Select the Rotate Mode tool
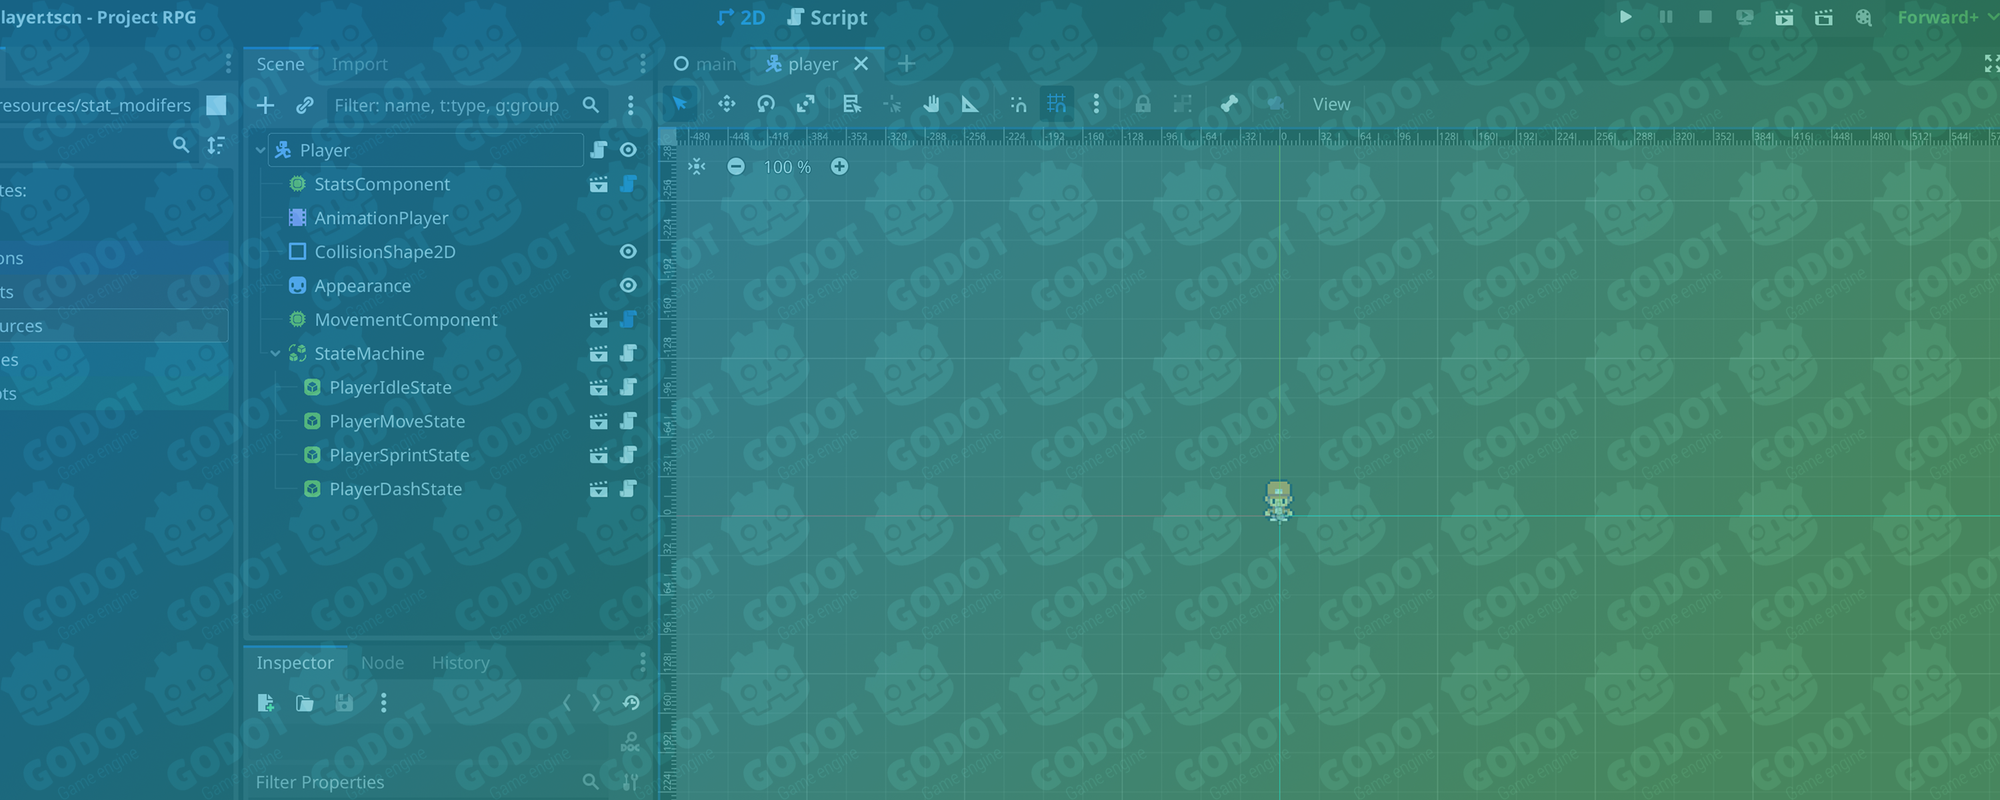Image resolution: width=2000 pixels, height=800 pixels. 766,104
